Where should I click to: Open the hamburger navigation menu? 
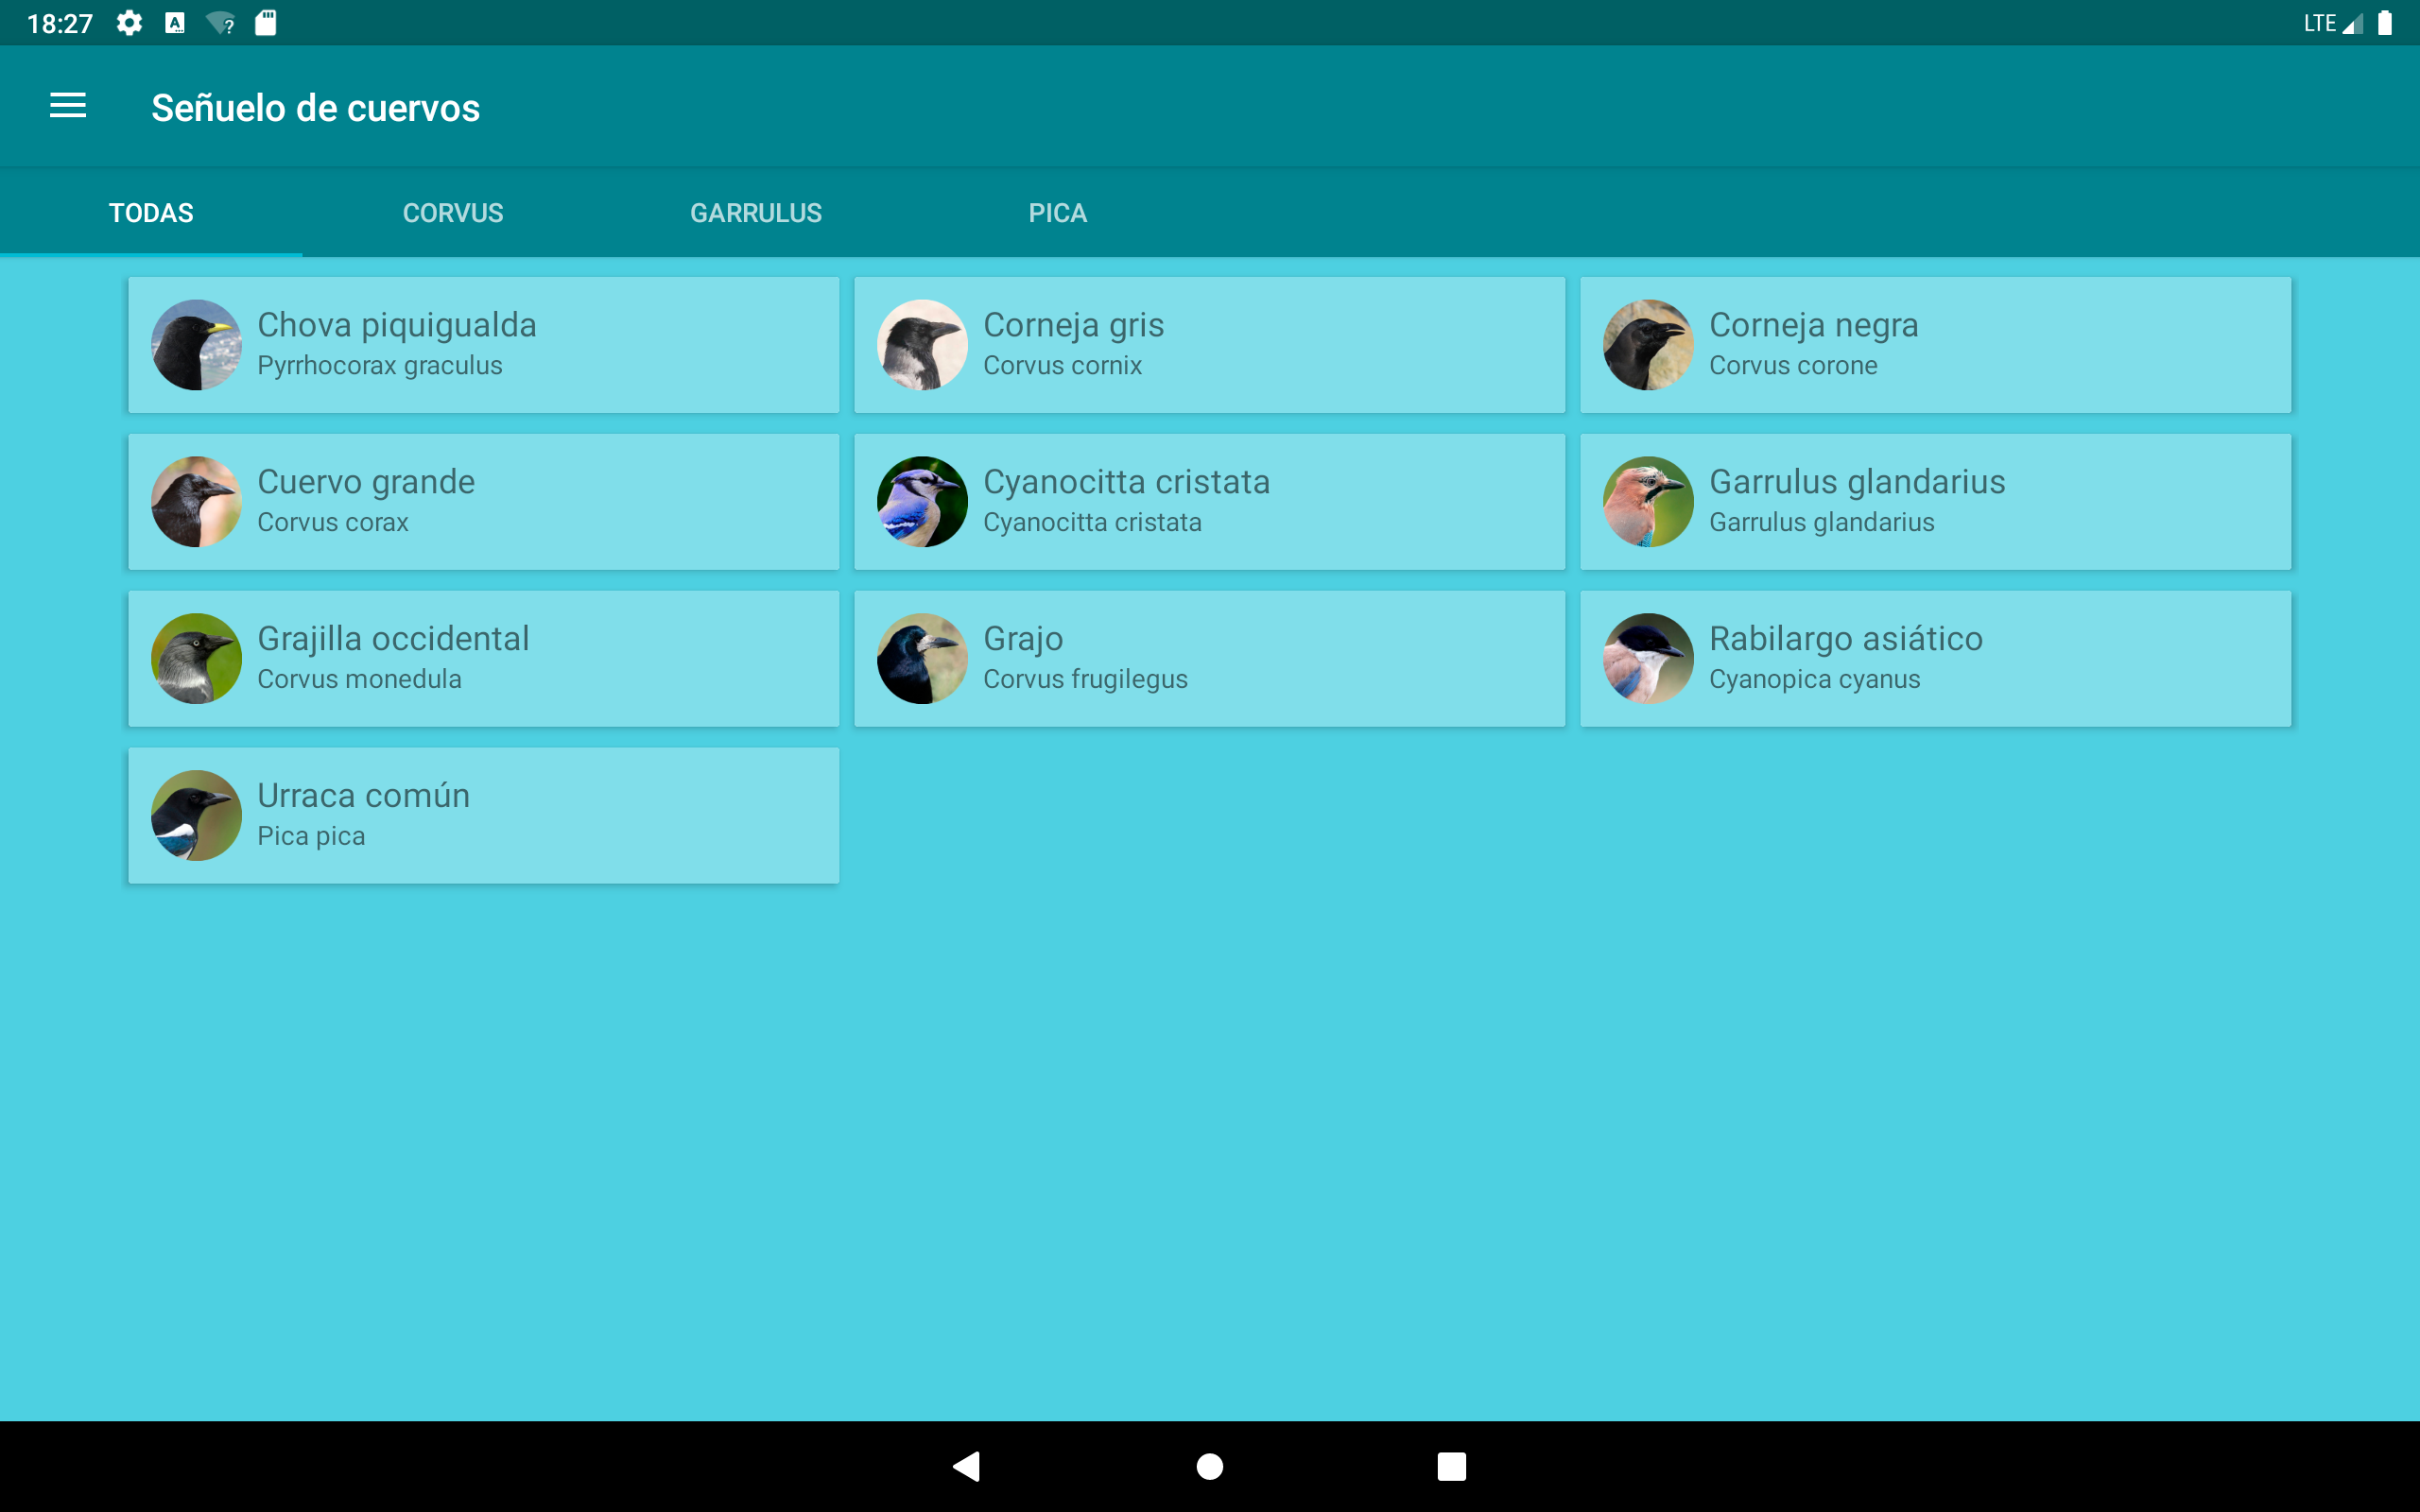(x=68, y=106)
